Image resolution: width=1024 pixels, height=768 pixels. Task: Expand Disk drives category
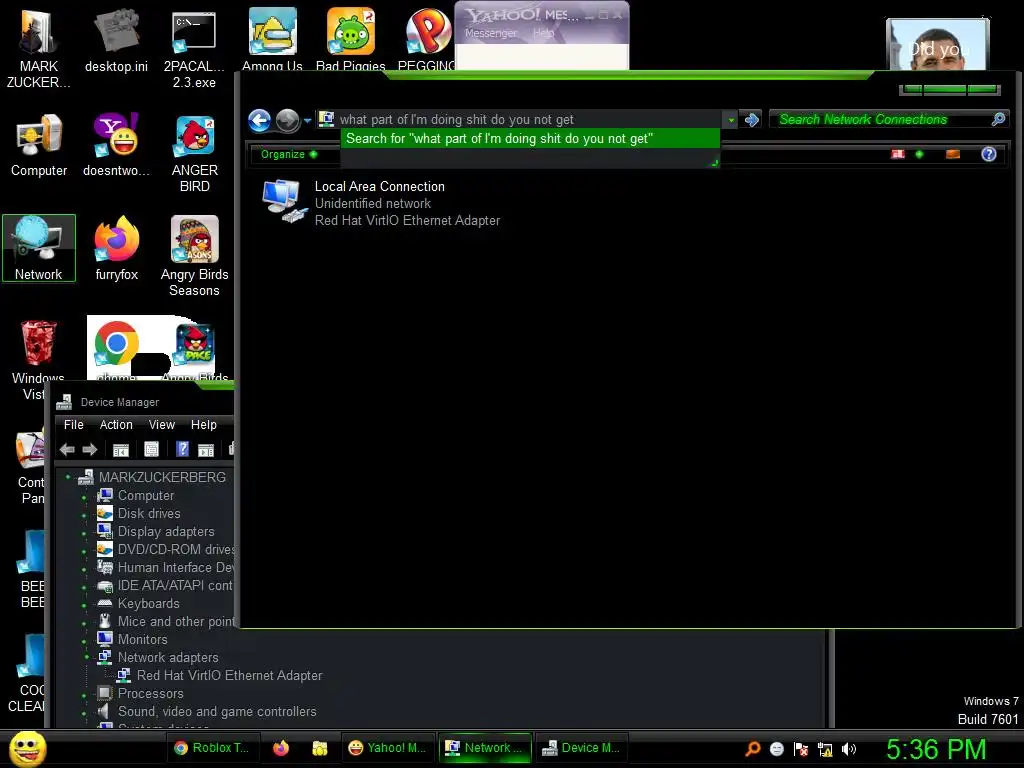tap(84, 515)
